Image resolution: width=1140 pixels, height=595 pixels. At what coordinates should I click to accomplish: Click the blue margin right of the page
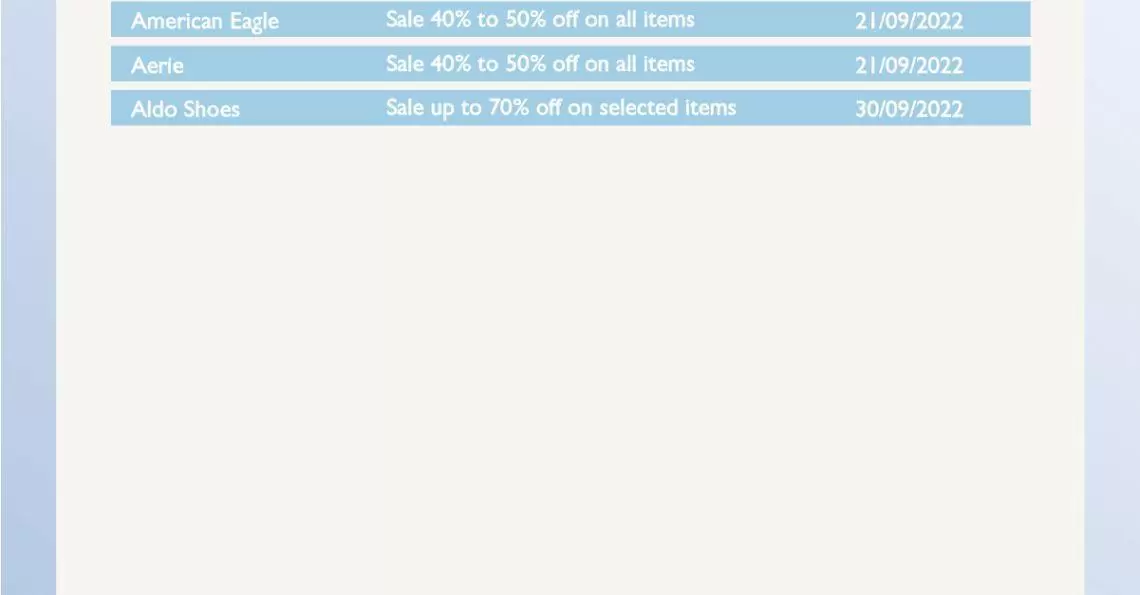point(1112,300)
